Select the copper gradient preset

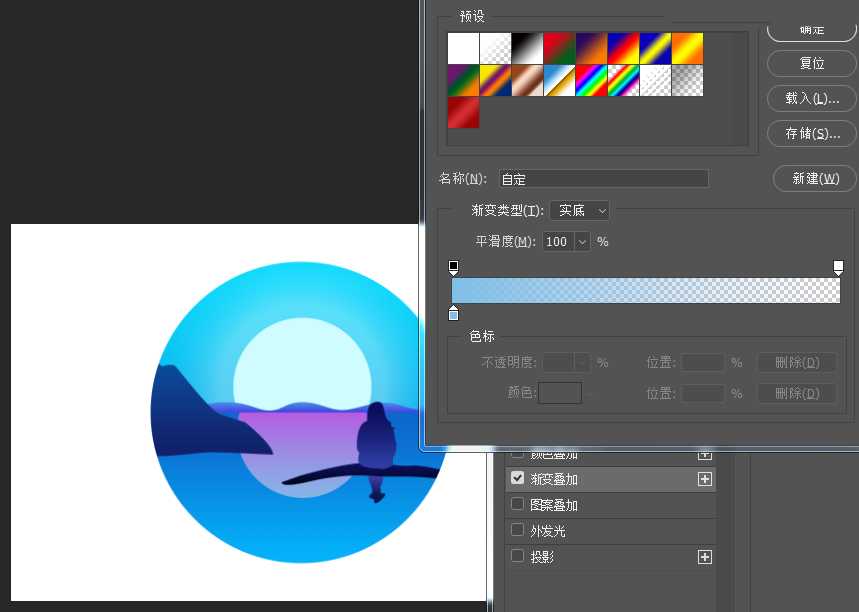pyautogui.click(x=526, y=80)
